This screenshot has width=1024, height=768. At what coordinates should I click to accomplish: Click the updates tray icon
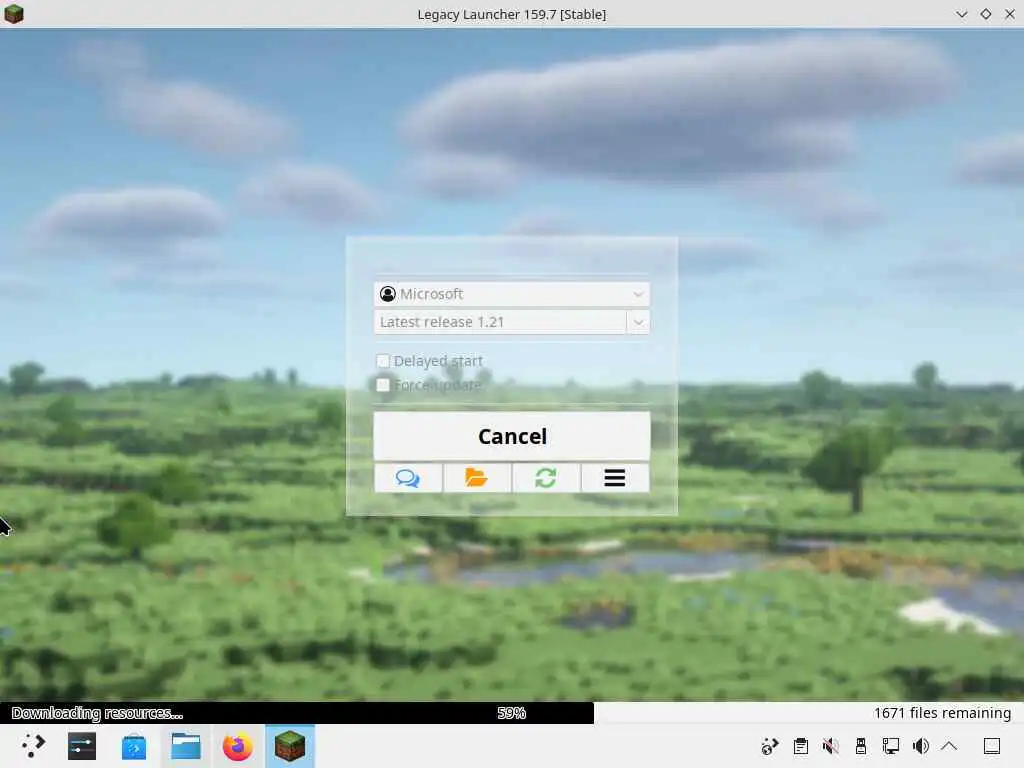click(x=770, y=746)
